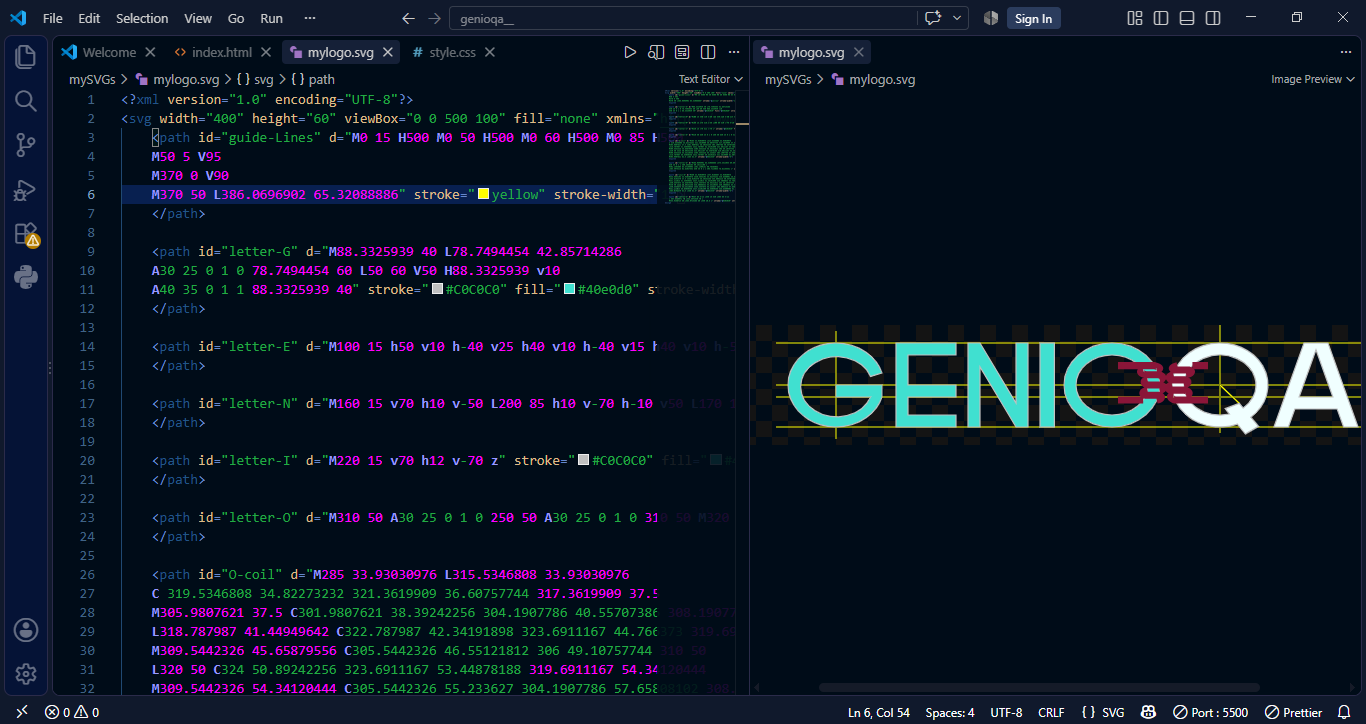1366x724 pixels.
Task: Open the remote window status bar icon
Action: [22, 712]
